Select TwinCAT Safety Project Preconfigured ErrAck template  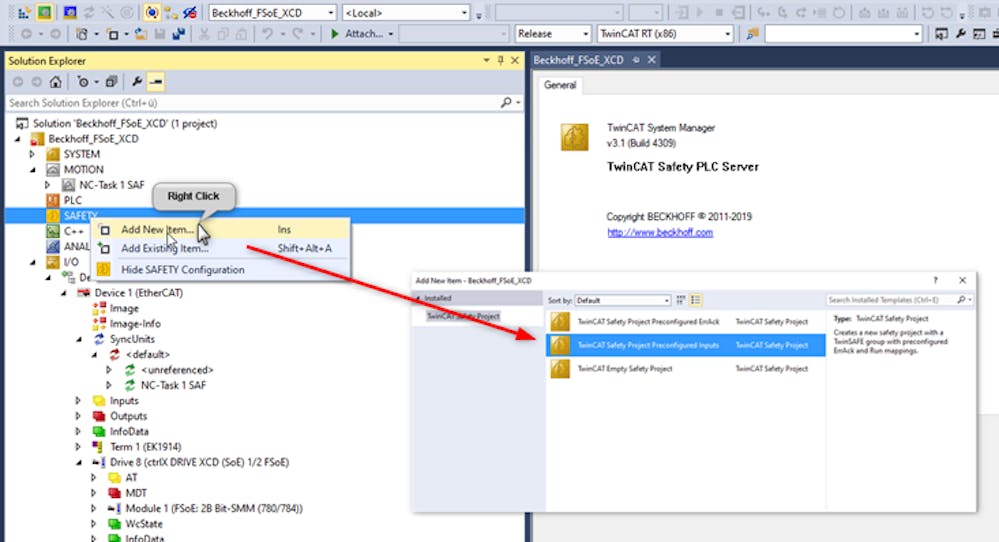686,322
